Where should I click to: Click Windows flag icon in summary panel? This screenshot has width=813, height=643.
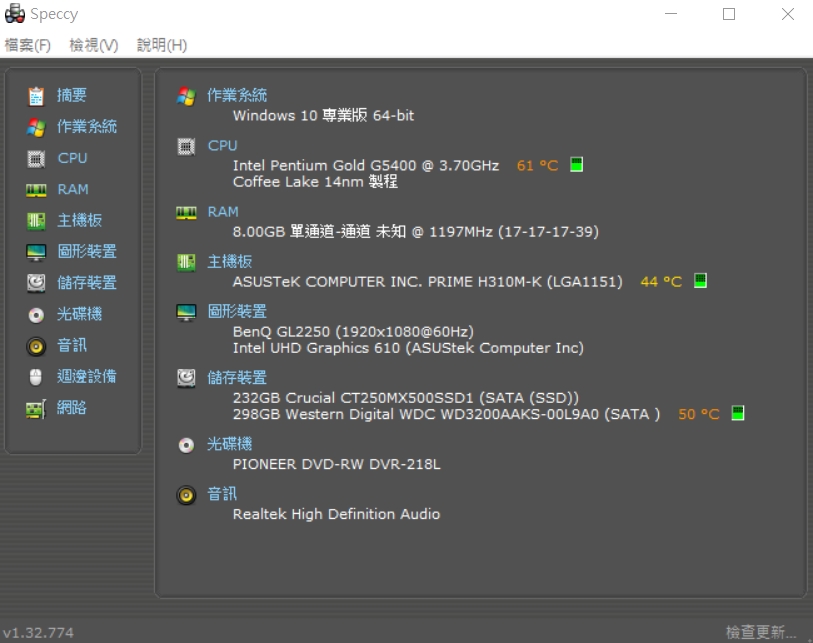pyautogui.click(x=186, y=96)
